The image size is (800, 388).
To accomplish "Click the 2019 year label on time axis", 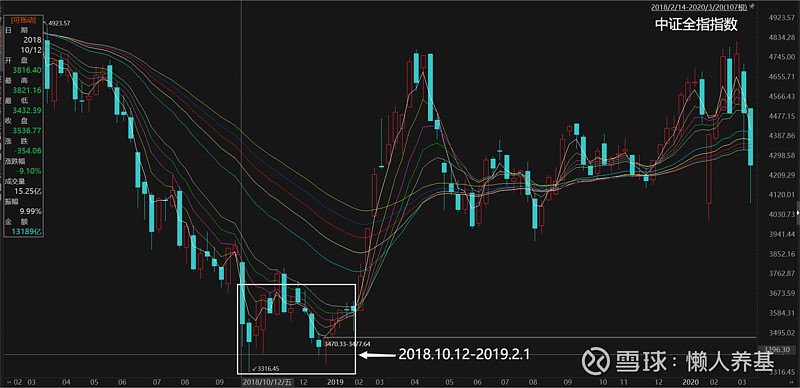I will 335,382.
